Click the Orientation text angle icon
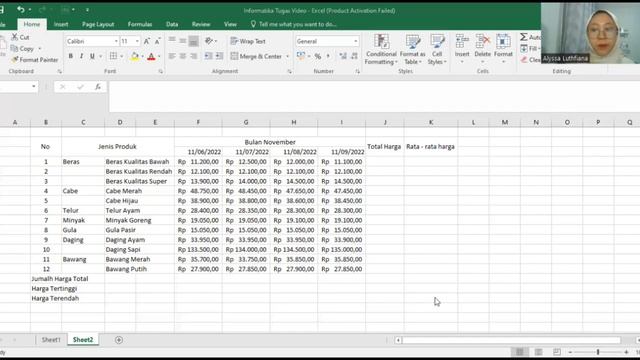This screenshot has width=640, height=360. 209,41
